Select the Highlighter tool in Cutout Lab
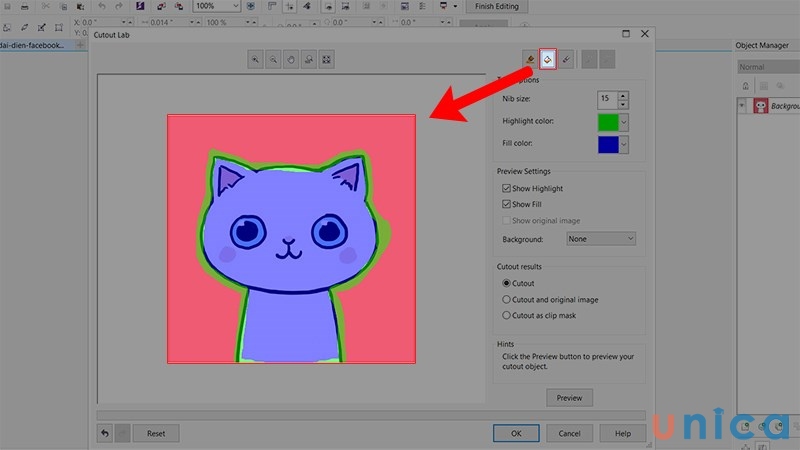 (529, 60)
